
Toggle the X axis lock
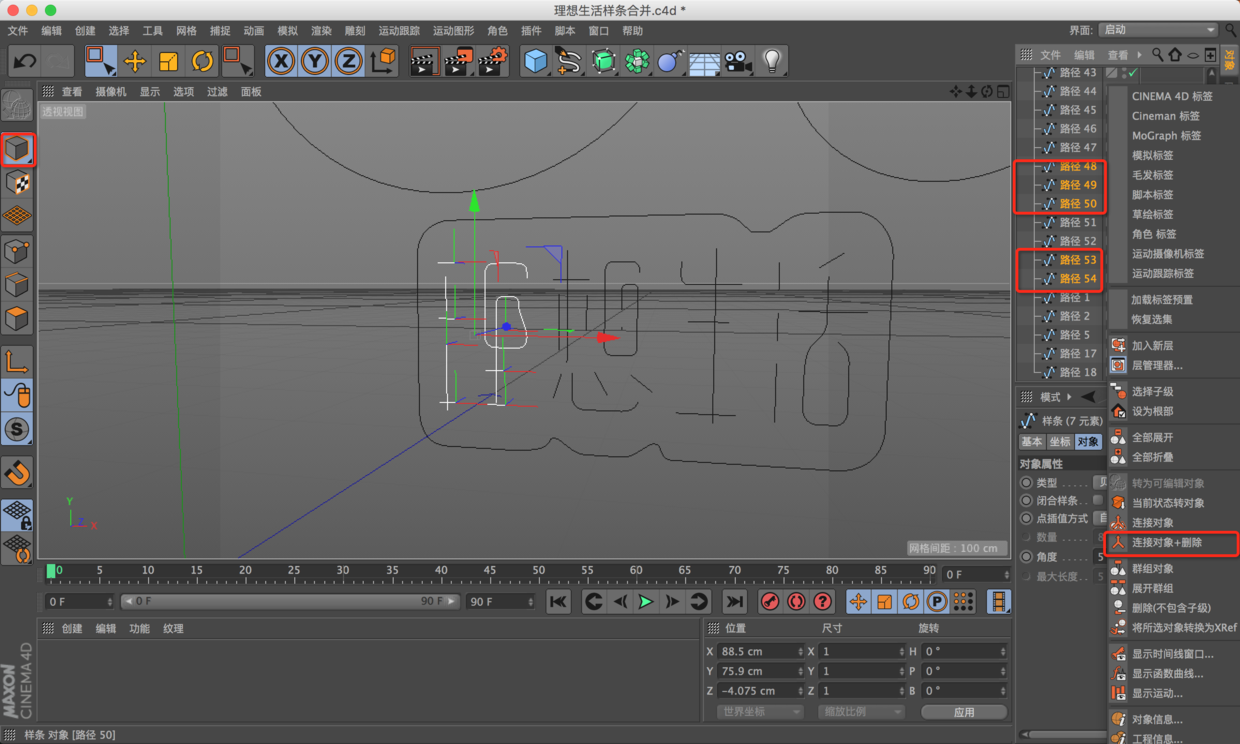(x=281, y=61)
